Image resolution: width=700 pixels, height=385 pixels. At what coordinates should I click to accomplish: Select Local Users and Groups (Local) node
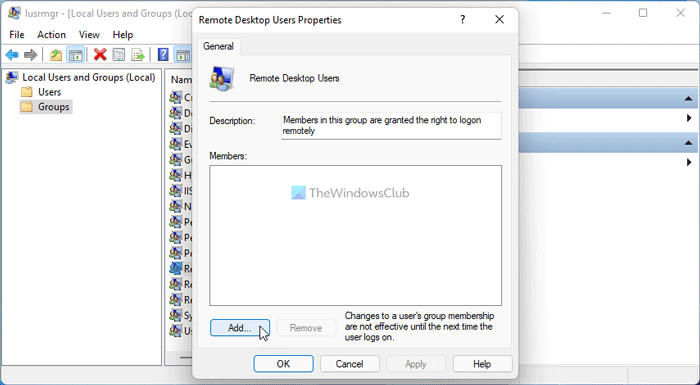coord(88,77)
